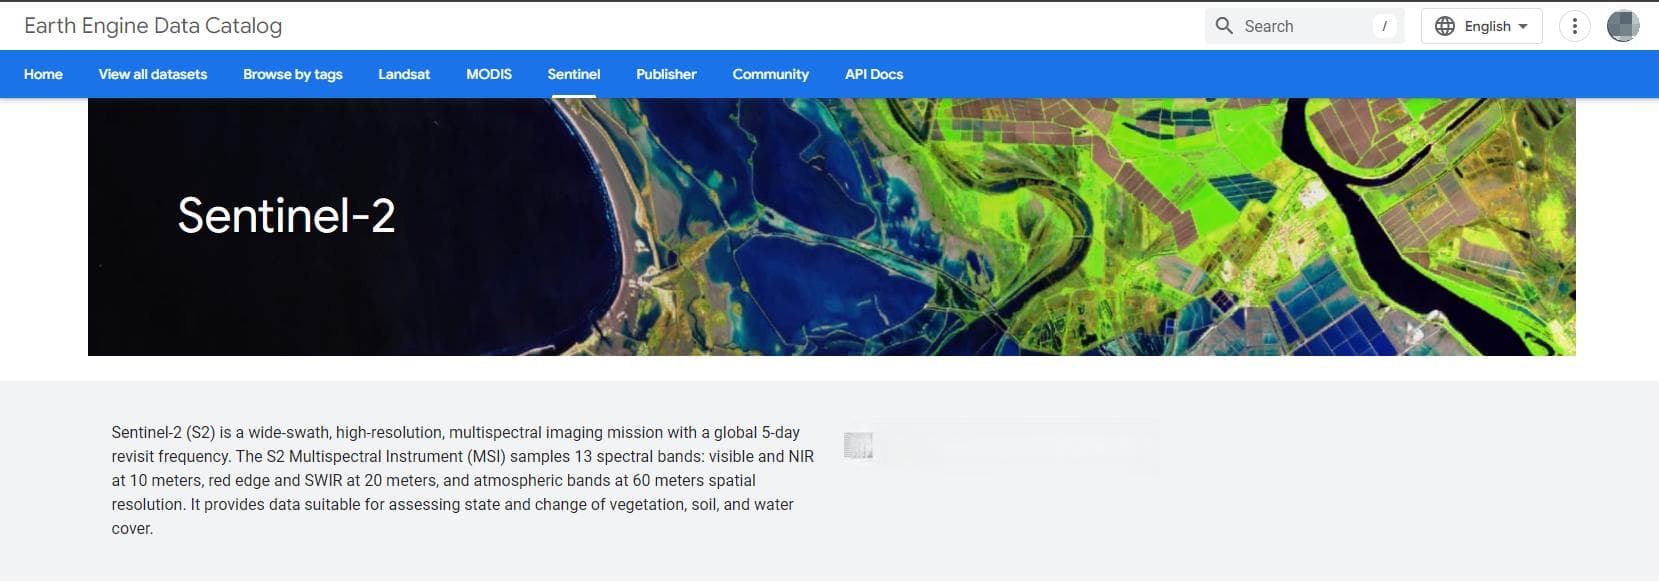This screenshot has width=1659, height=586.
Task: Focus the Search input field
Action: point(1304,26)
